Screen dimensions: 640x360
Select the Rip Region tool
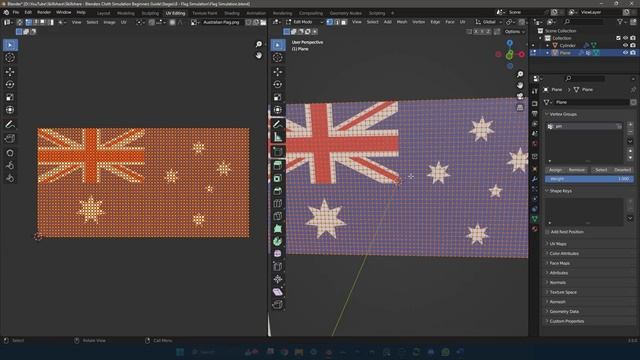(x=278, y=304)
